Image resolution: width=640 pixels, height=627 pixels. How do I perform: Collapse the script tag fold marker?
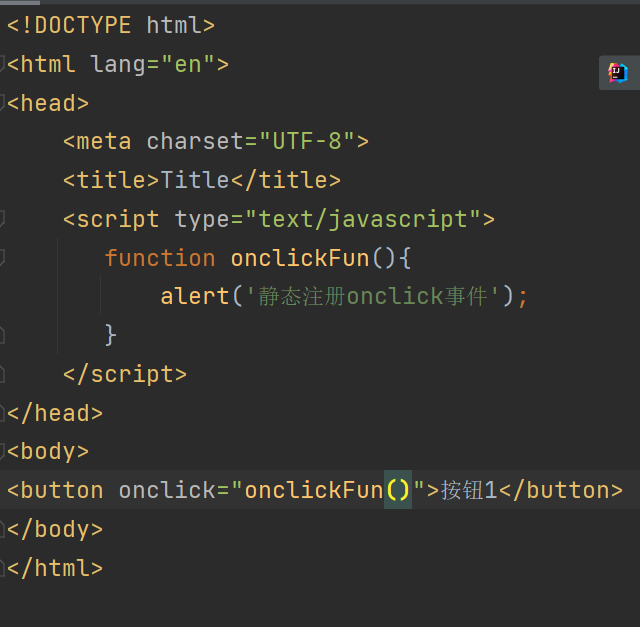coord(3,219)
